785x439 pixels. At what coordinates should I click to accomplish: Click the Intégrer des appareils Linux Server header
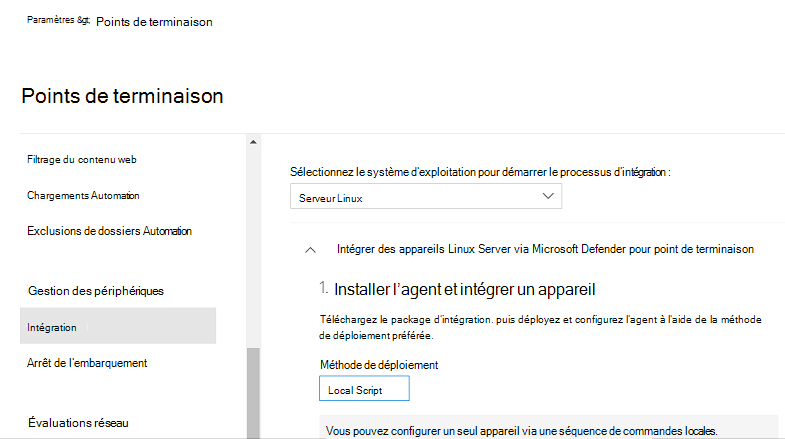[545, 249]
